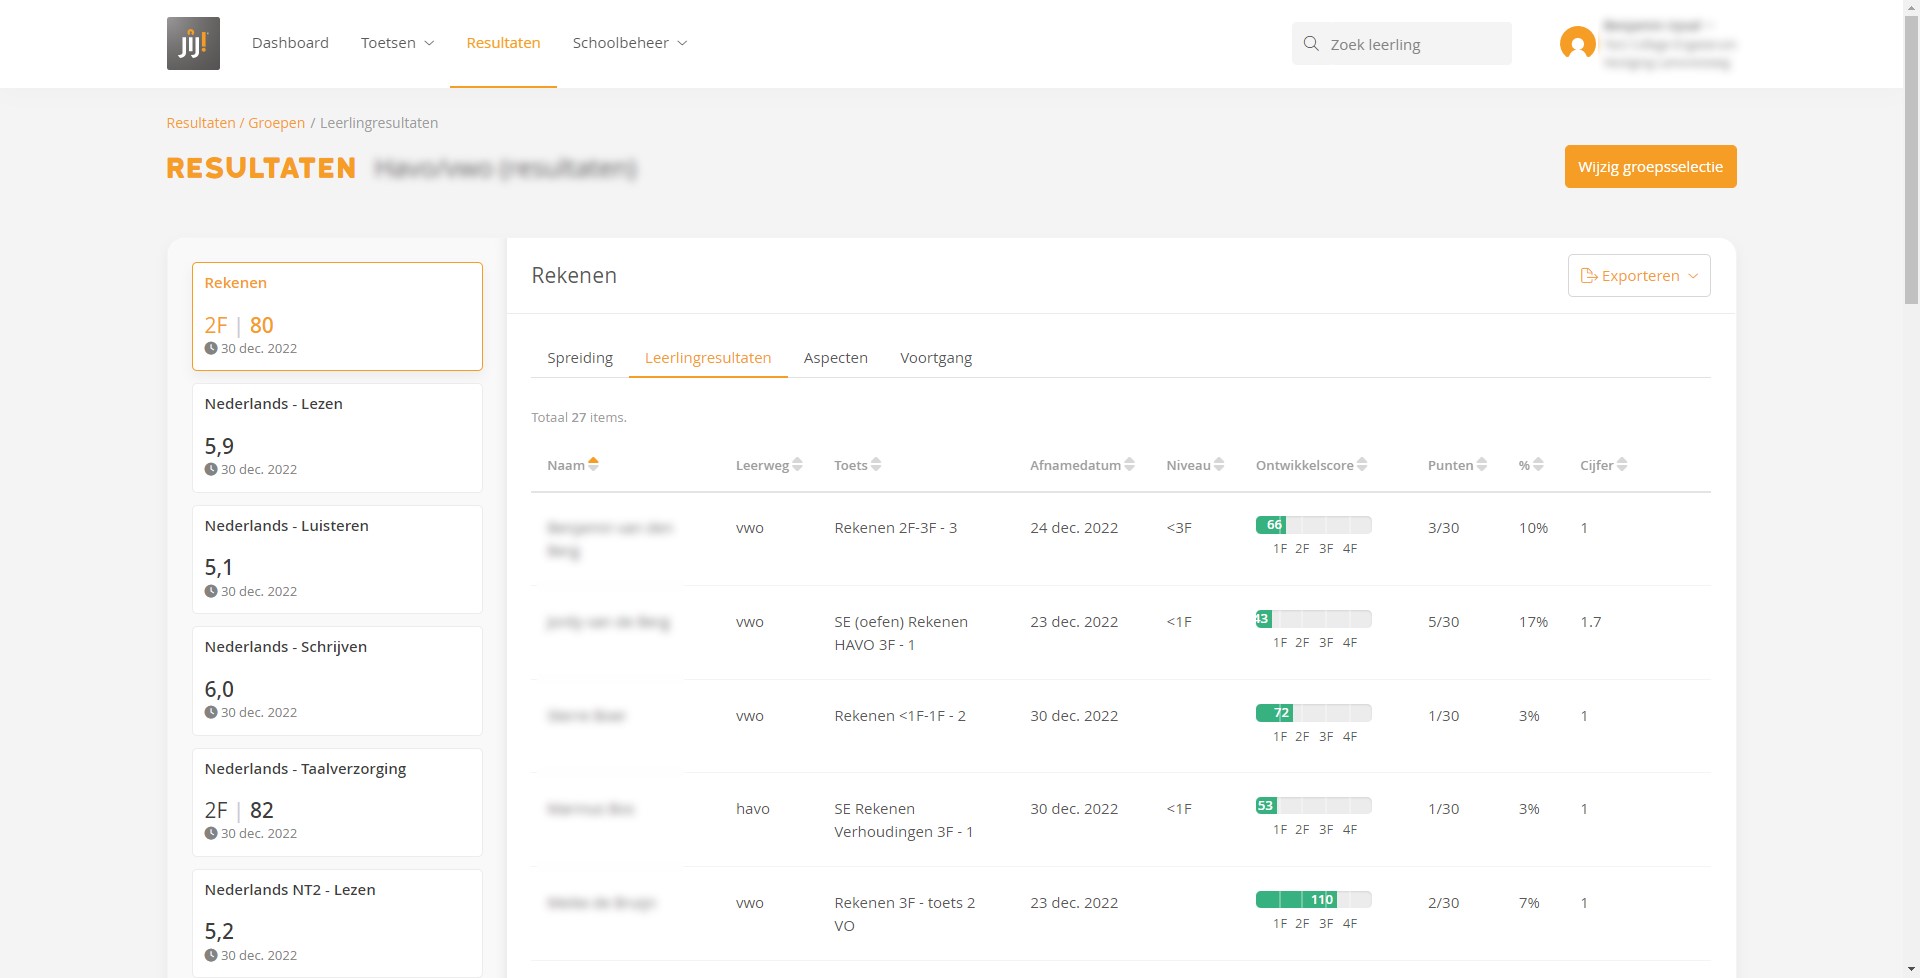The width and height of the screenshot is (1920, 978).
Task: Select the Nederlands - Lezen subject card
Action: tap(337, 438)
